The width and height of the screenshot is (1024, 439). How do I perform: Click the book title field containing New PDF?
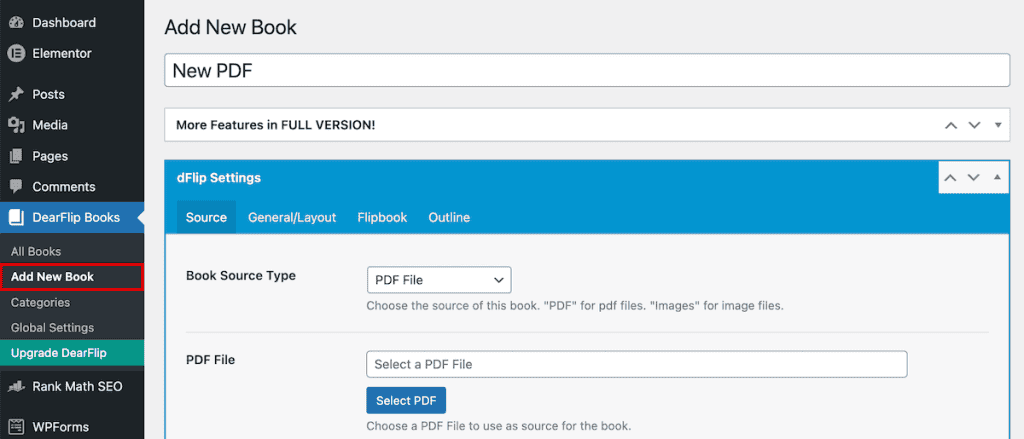(587, 70)
